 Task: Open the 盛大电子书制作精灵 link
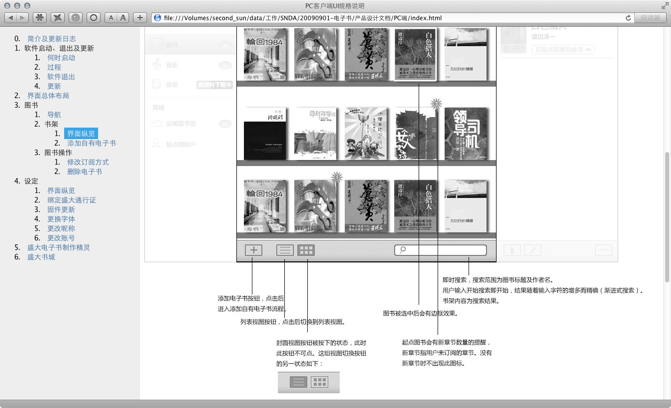[x=59, y=247]
